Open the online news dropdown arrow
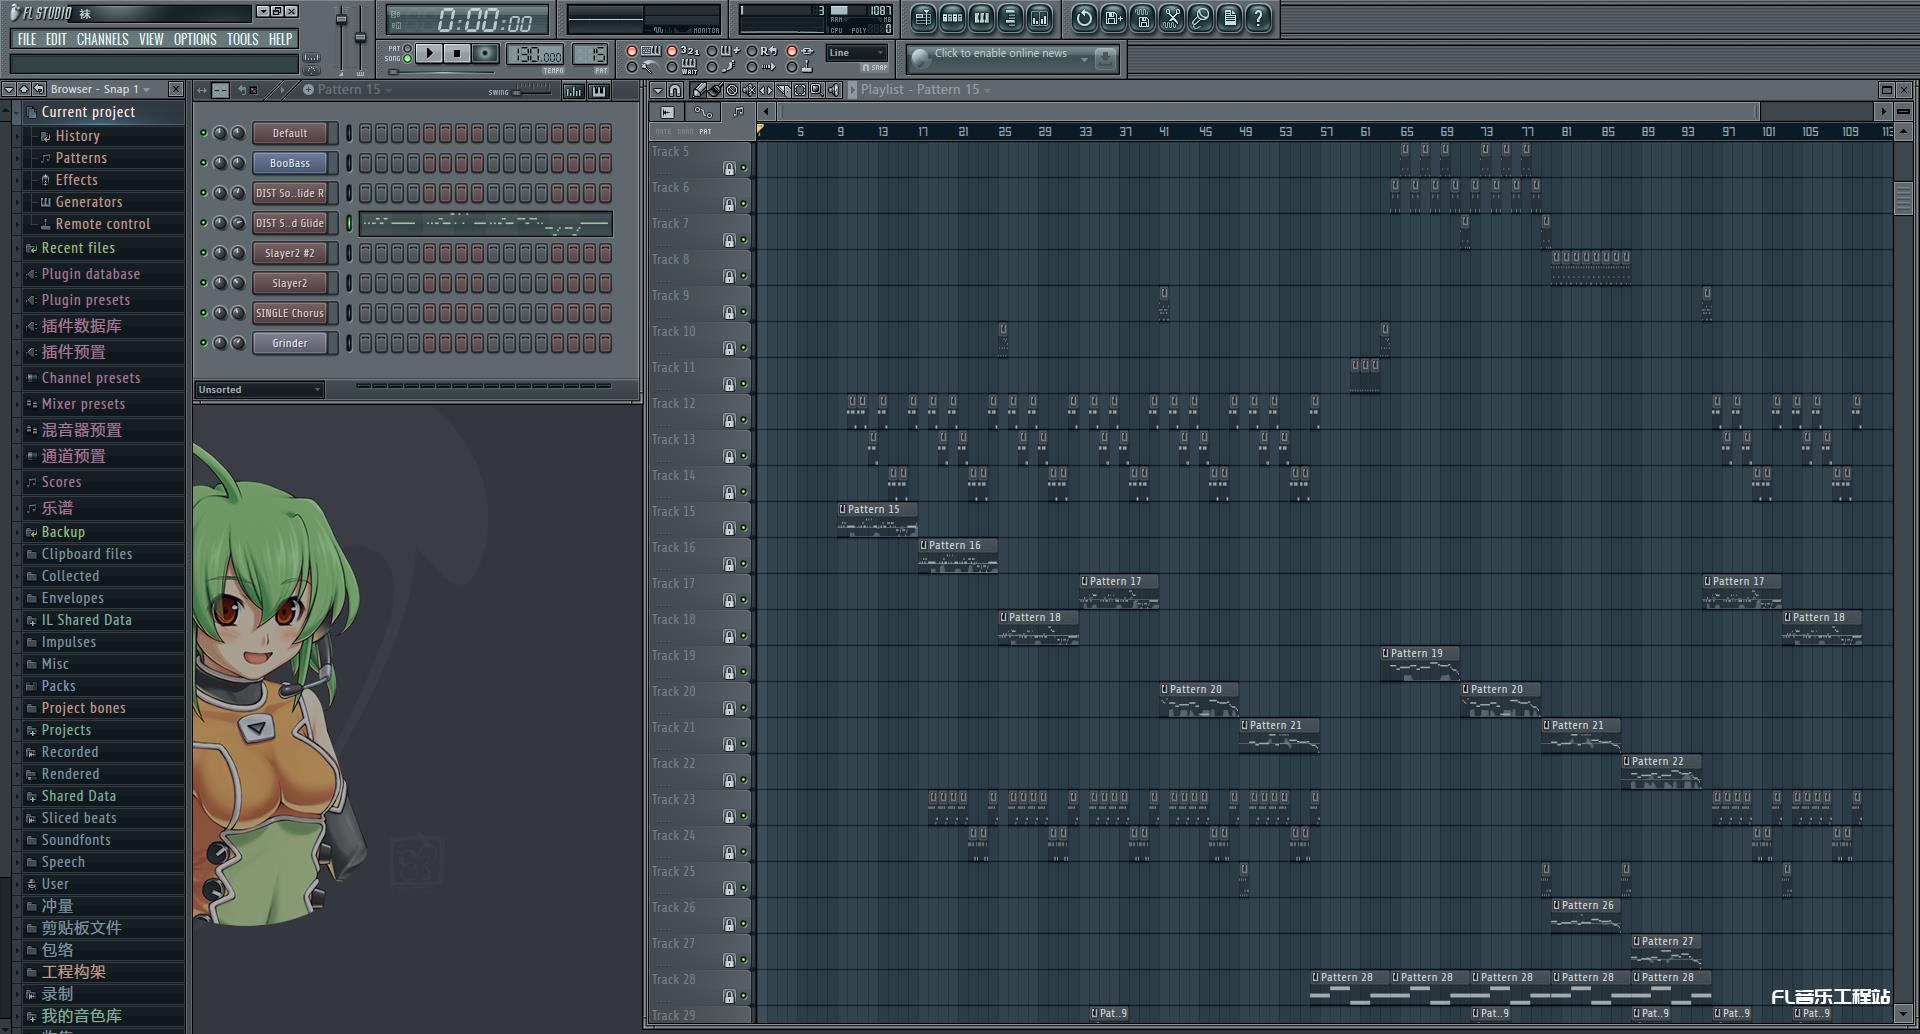1920x1034 pixels. (1084, 60)
